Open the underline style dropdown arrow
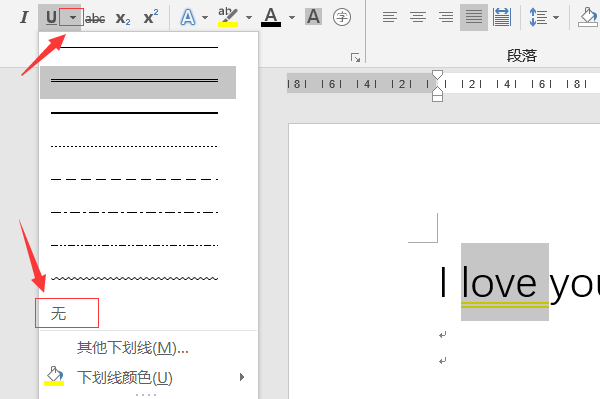This screenshot has width=600, height=399. tap(72, 17)
